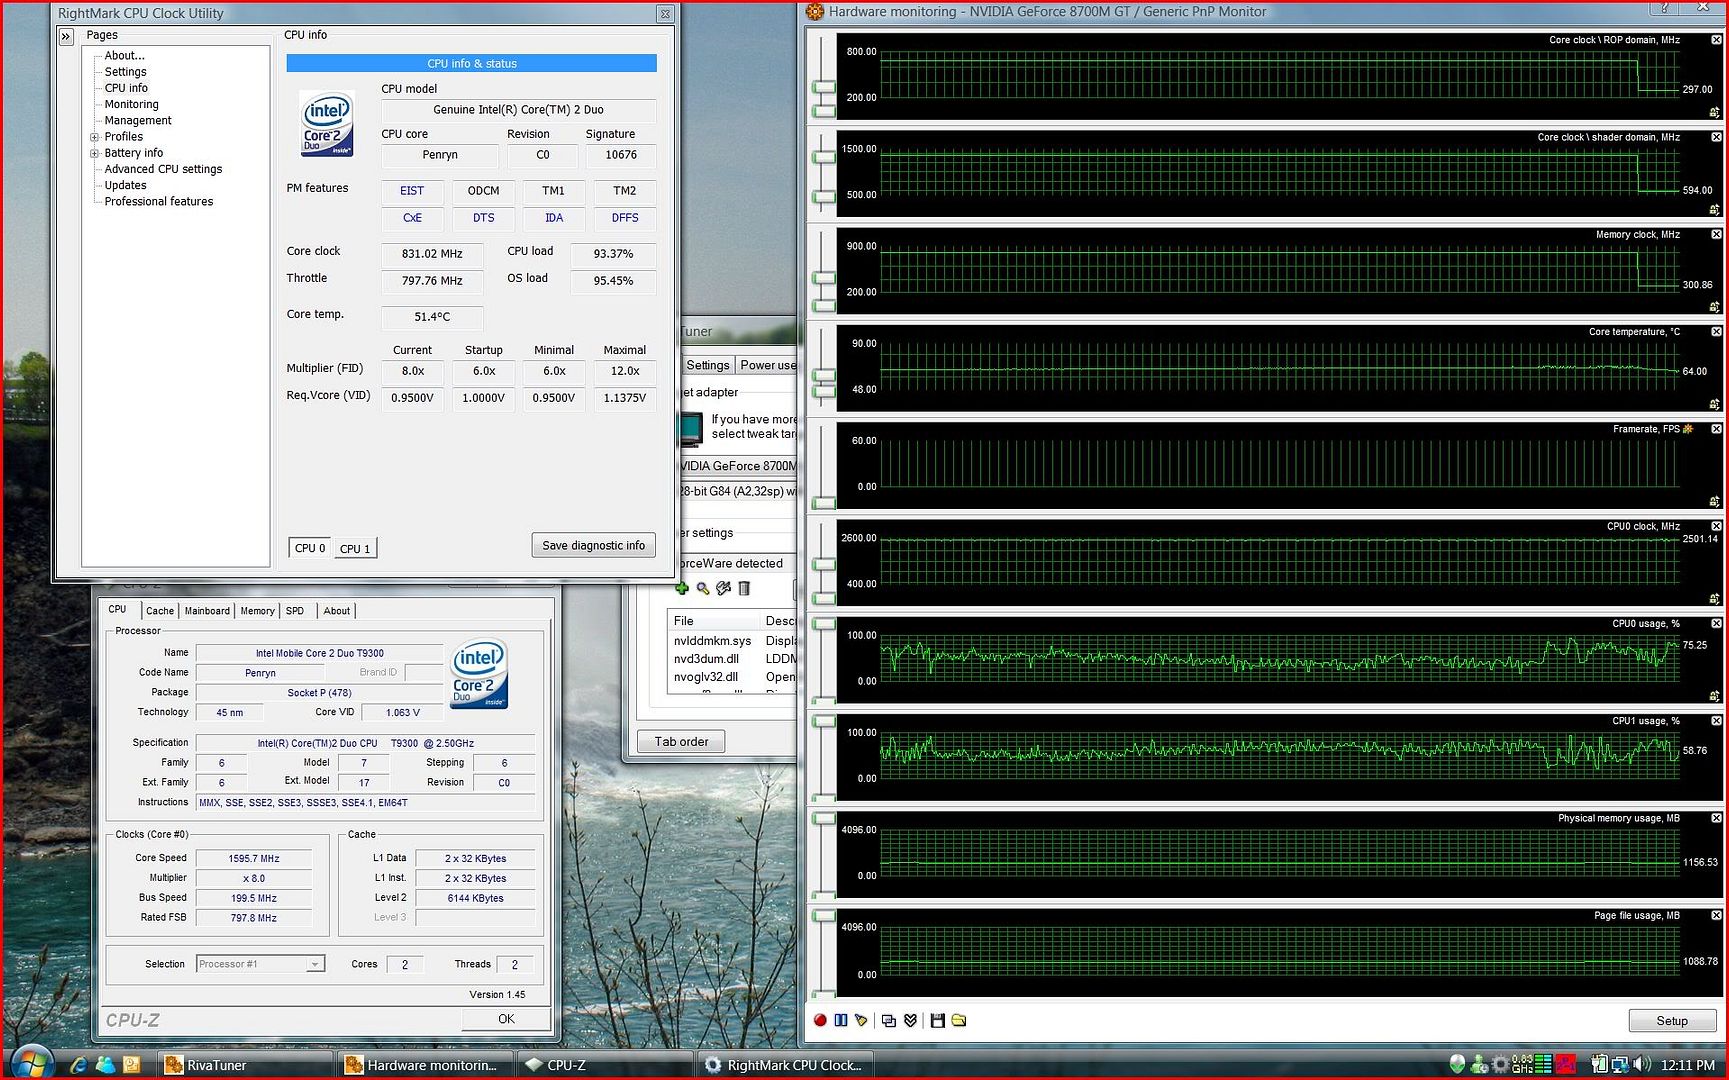Select Monitoring in the Pages tree
This screenshot has width=1729, height=1080.
coord(131,104)
